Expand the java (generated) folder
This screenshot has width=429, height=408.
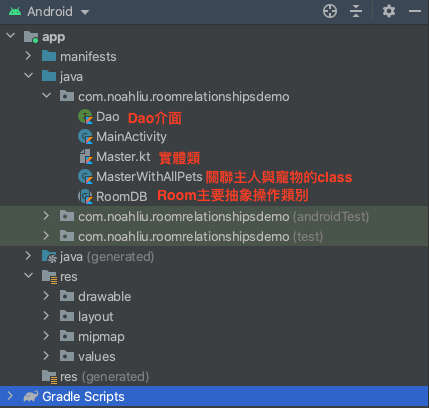(x=28, y=256)
